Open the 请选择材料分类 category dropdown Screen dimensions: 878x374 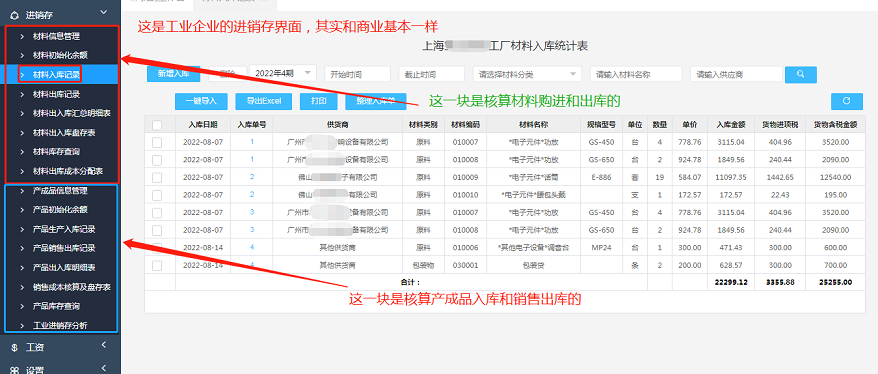click(x=526, y=74)
